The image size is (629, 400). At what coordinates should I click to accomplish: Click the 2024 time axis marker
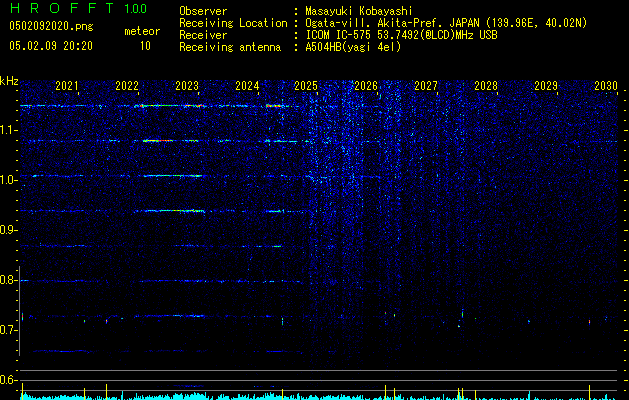tap(247, 86)
